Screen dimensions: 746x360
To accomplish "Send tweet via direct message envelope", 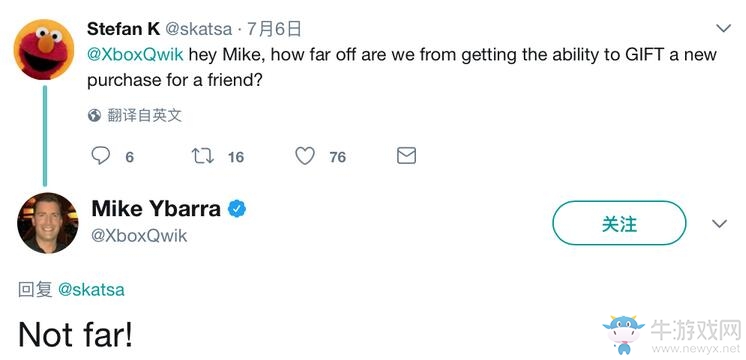I will pos(406,156).
